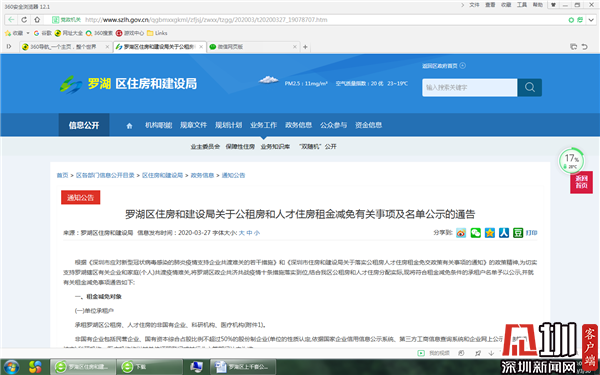
Task: Click the red 返回首页 button
Action: [581, 182]
